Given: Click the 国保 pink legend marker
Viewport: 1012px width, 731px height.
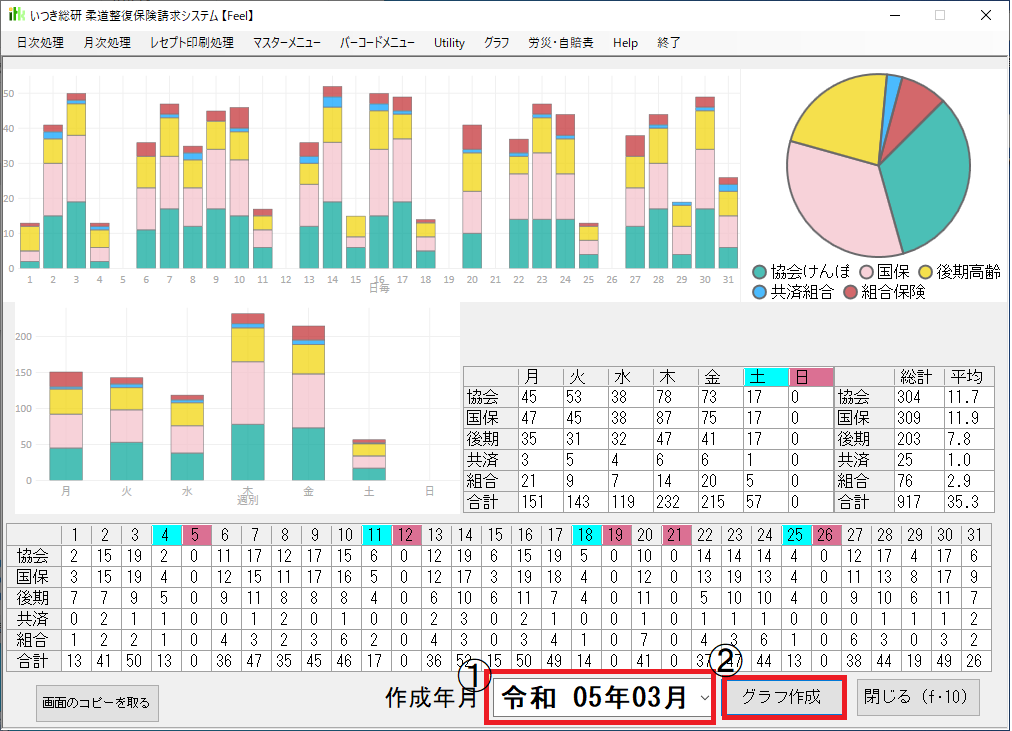Looking at the screenshot, I should [x=864, y=272].
